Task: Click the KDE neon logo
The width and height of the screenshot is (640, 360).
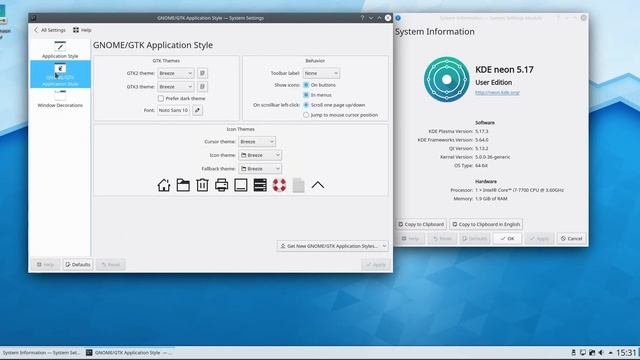Action: coord(447,79)
